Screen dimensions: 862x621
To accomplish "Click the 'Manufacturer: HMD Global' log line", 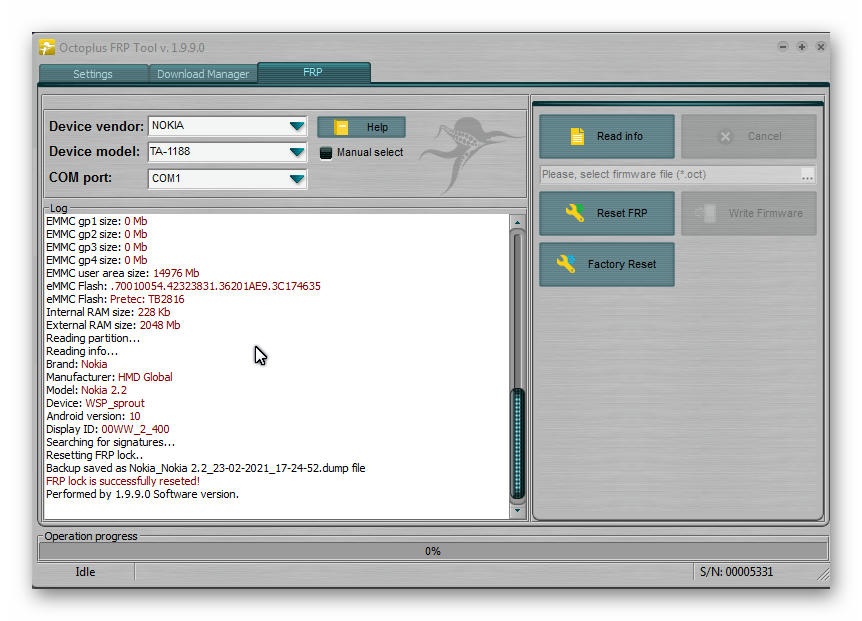I will 109,378.
